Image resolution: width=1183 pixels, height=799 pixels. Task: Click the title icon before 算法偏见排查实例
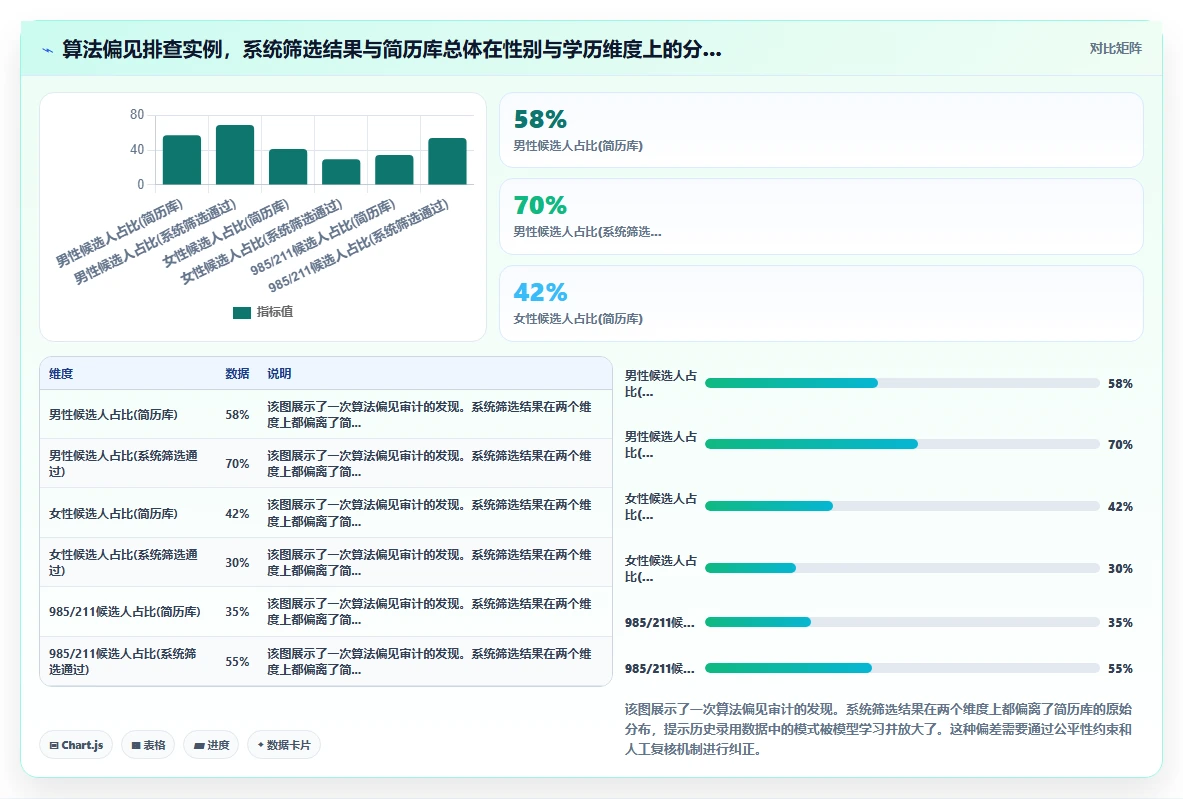click(x=48, y=51)
